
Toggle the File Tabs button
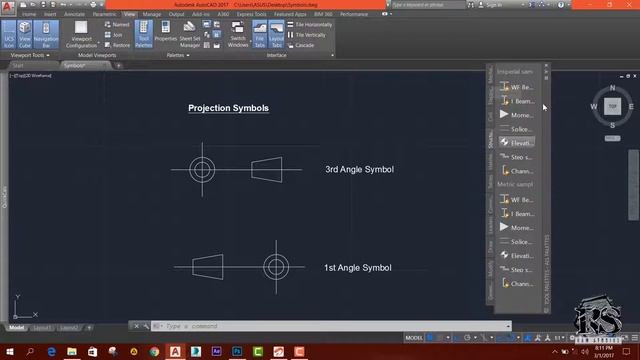coord(260,34)
